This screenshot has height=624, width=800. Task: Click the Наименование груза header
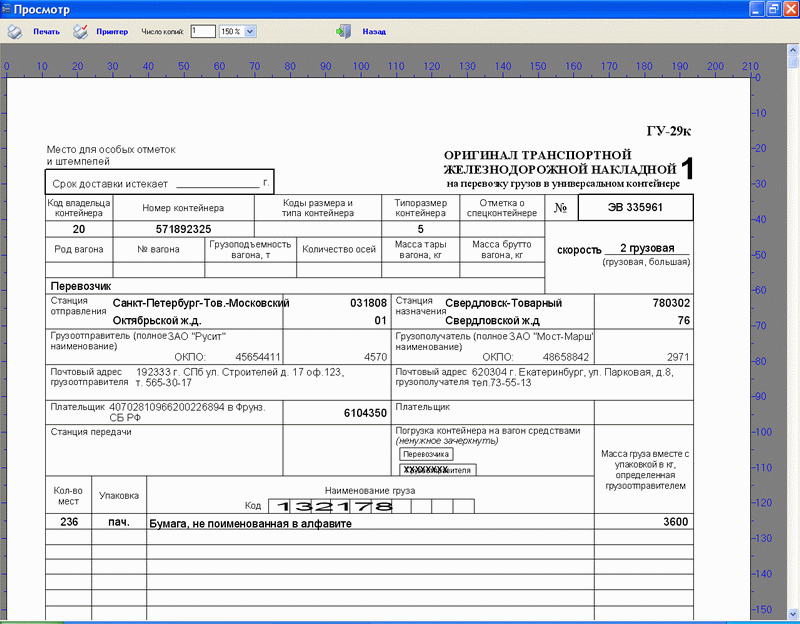370,490
